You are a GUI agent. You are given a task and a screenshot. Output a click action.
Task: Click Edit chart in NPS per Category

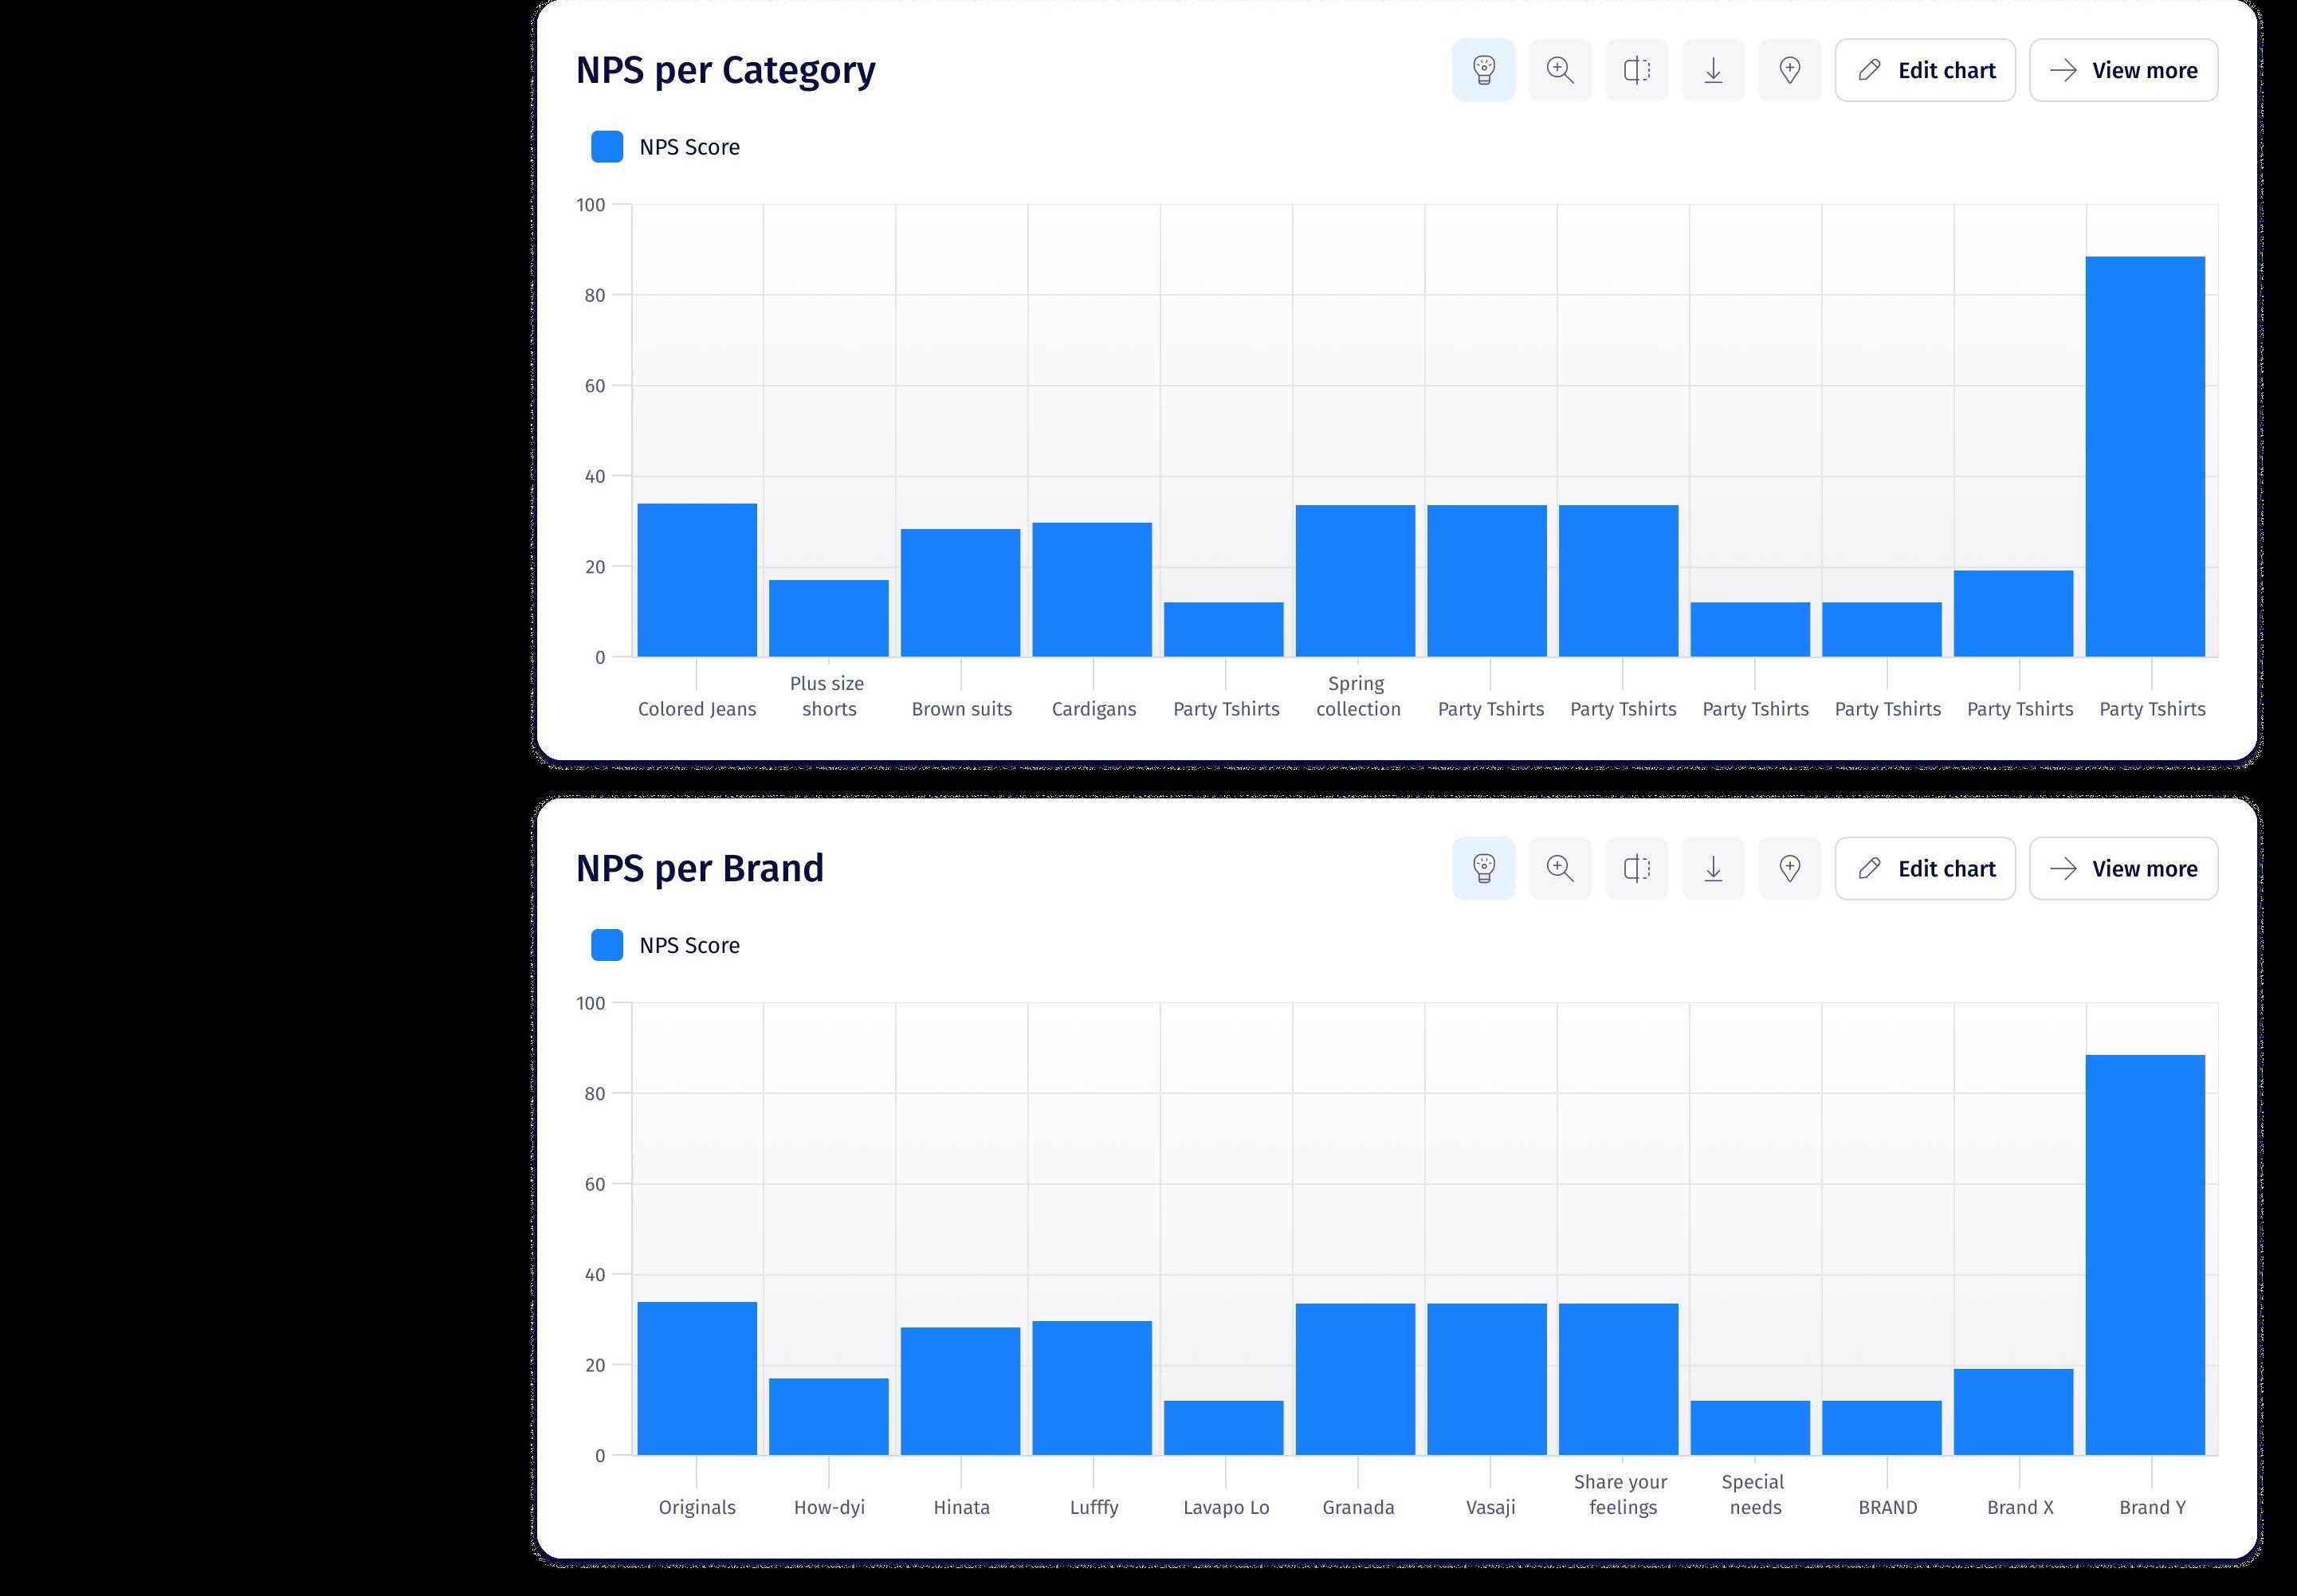(1925, 70)
